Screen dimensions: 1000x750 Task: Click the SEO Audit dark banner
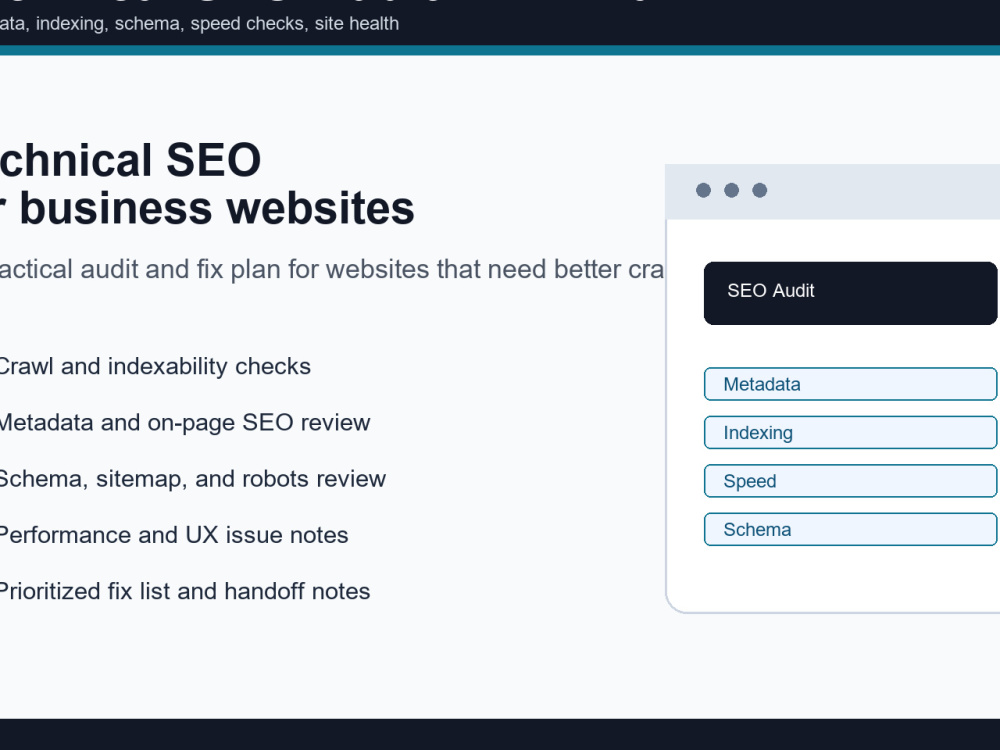(x=851, y=293)
